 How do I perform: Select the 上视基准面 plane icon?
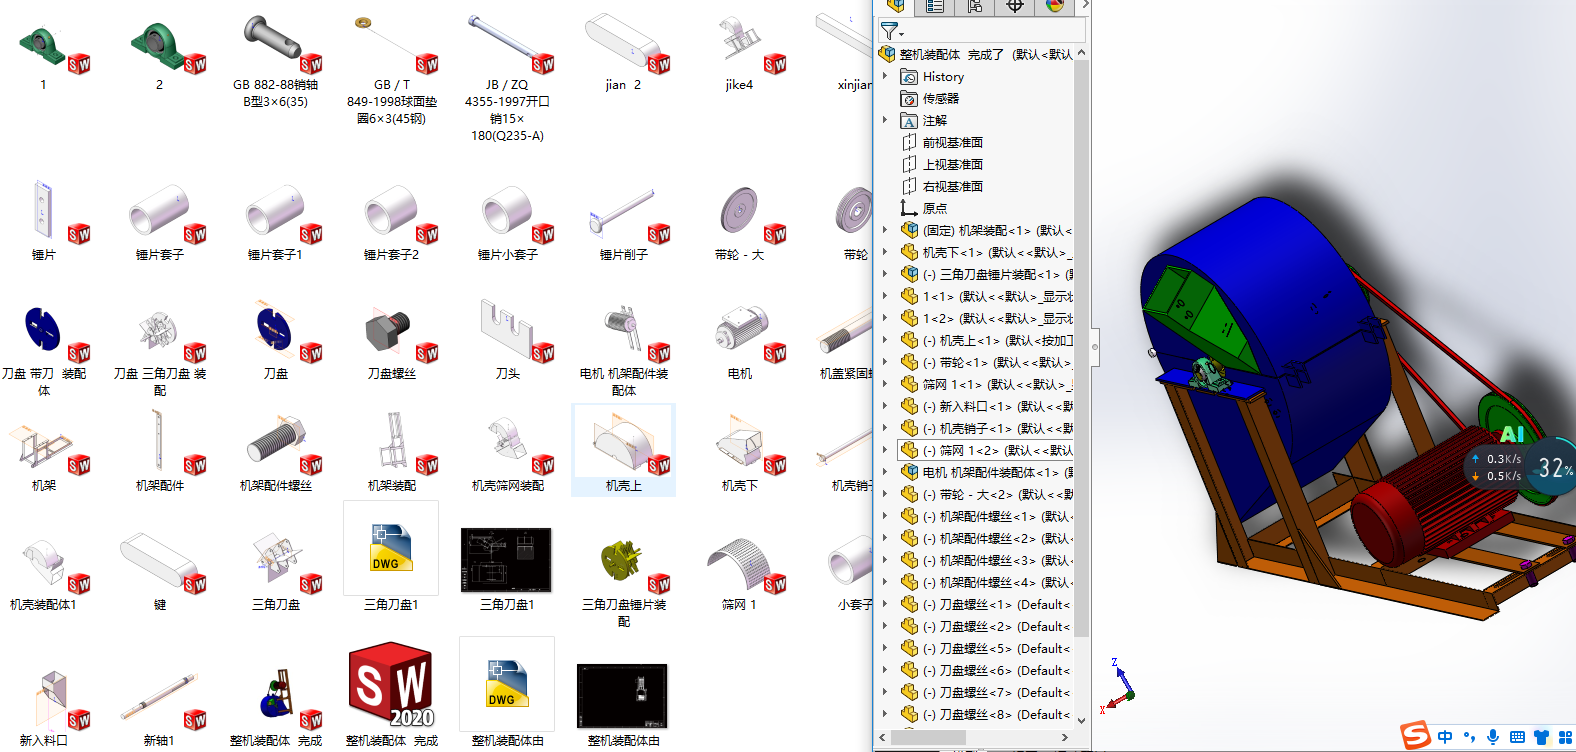click(x=909, y=164)
